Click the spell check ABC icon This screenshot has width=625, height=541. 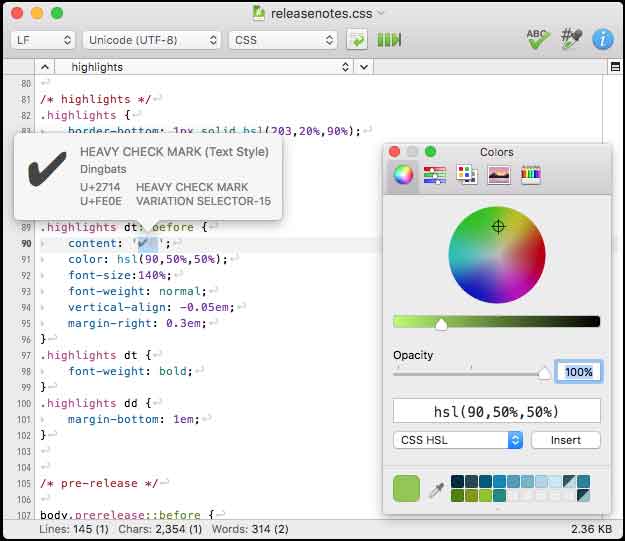point(538,39)
